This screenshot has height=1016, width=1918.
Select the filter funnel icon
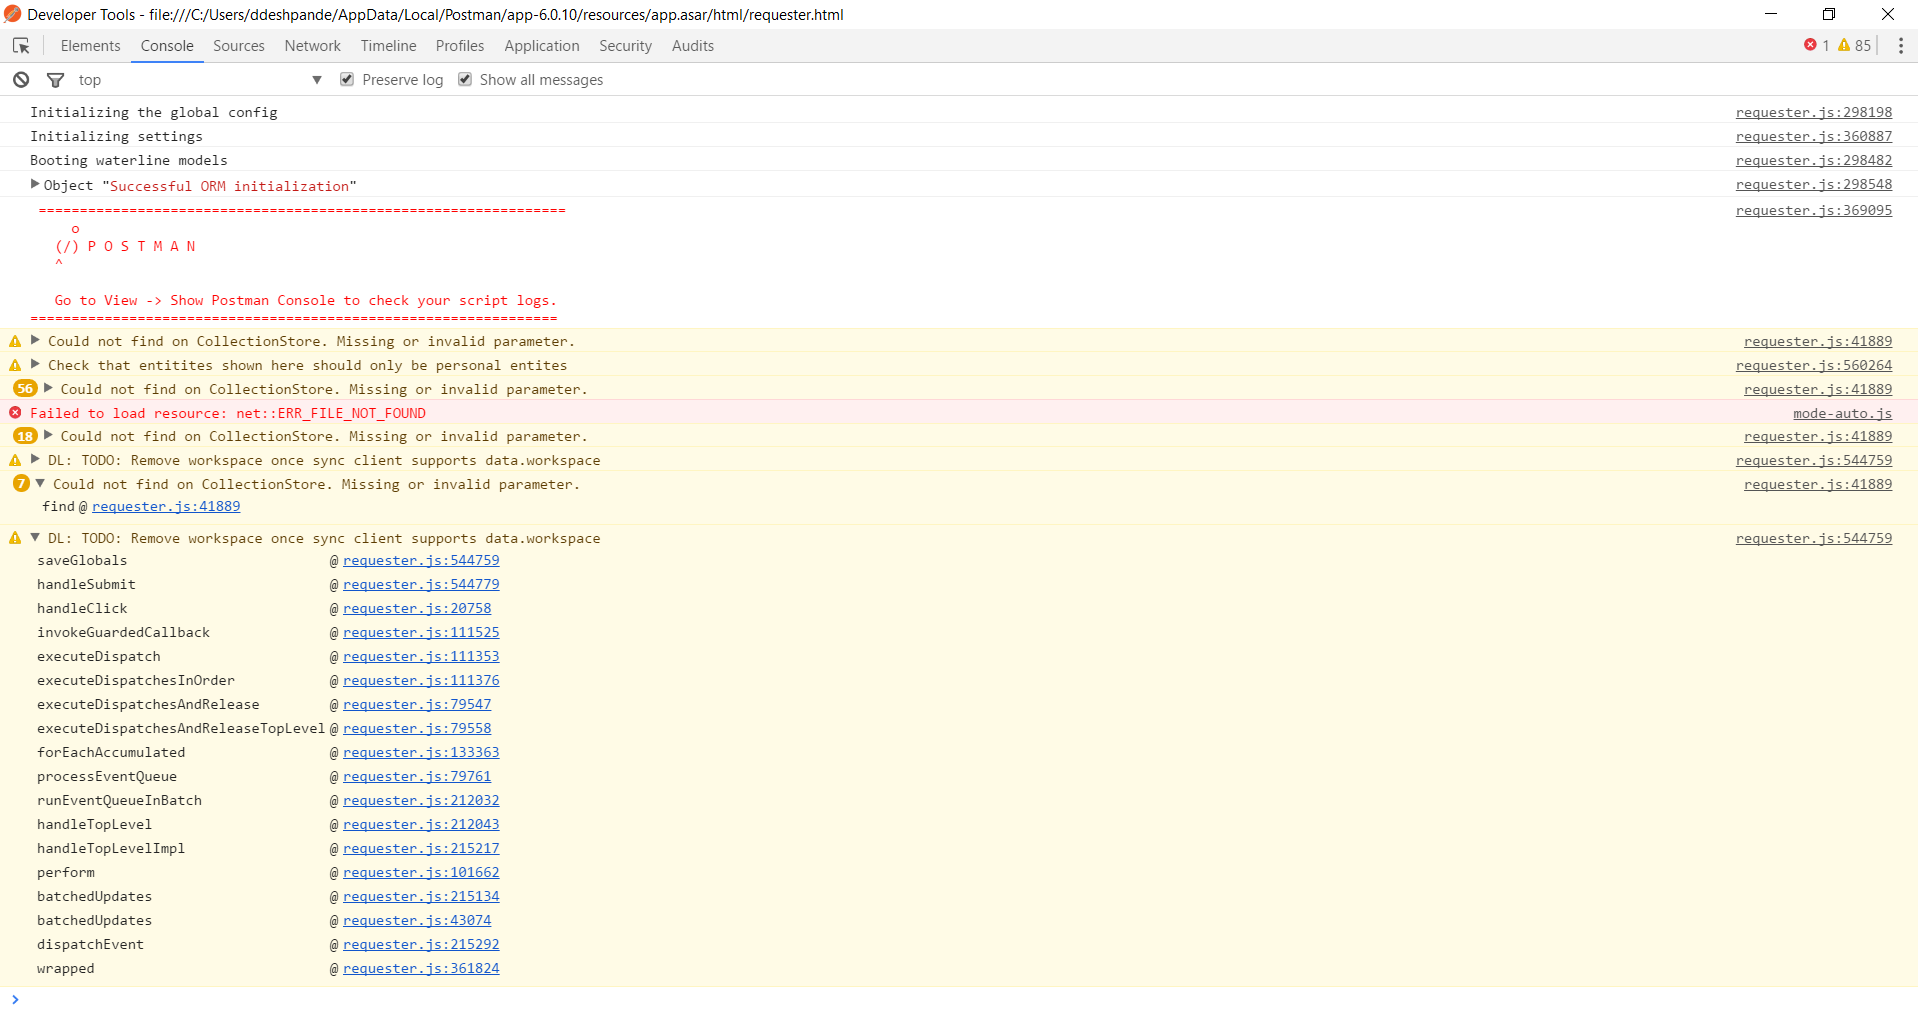pyautogui.click(x=55, y=79)
